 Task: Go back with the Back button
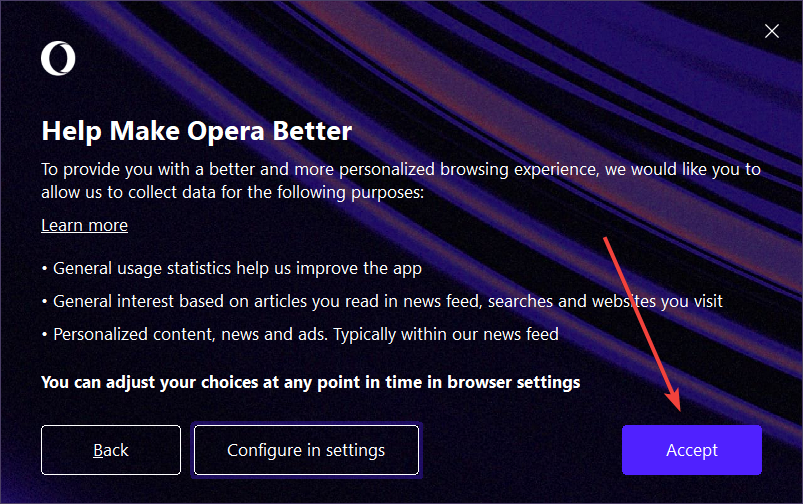pos(111,450)
